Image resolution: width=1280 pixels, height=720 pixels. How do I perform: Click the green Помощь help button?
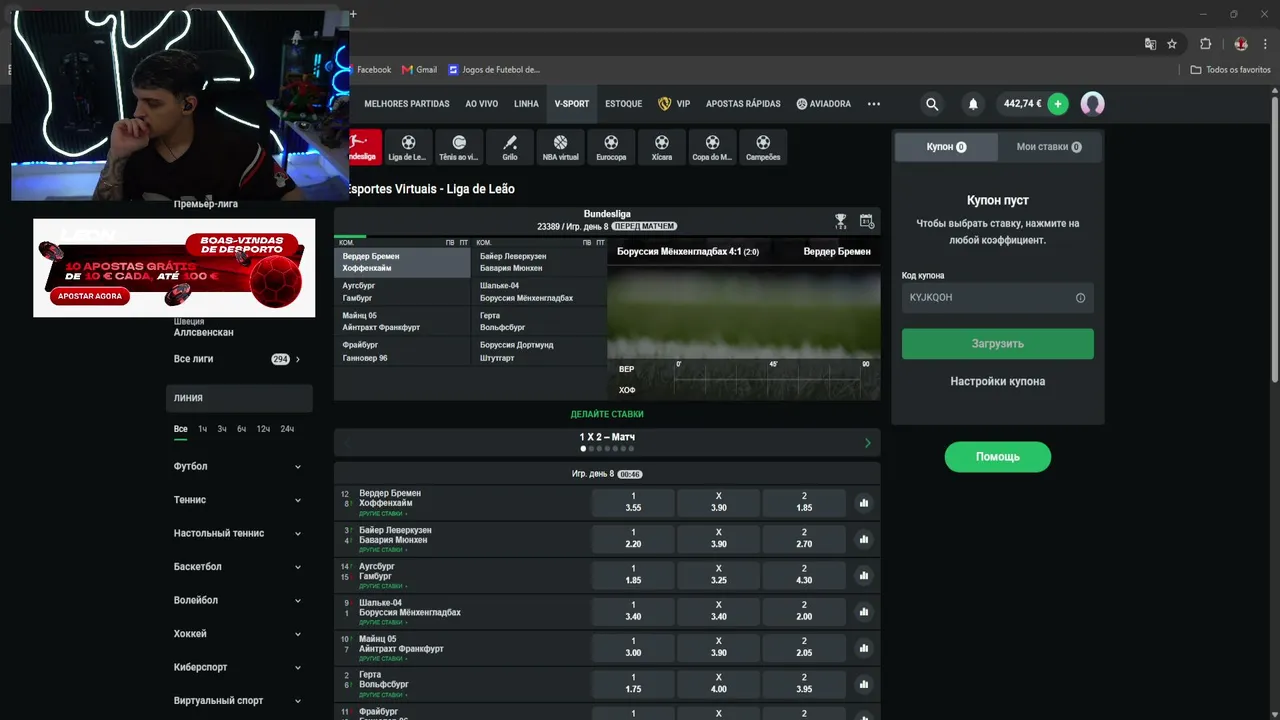coord(998,457)
